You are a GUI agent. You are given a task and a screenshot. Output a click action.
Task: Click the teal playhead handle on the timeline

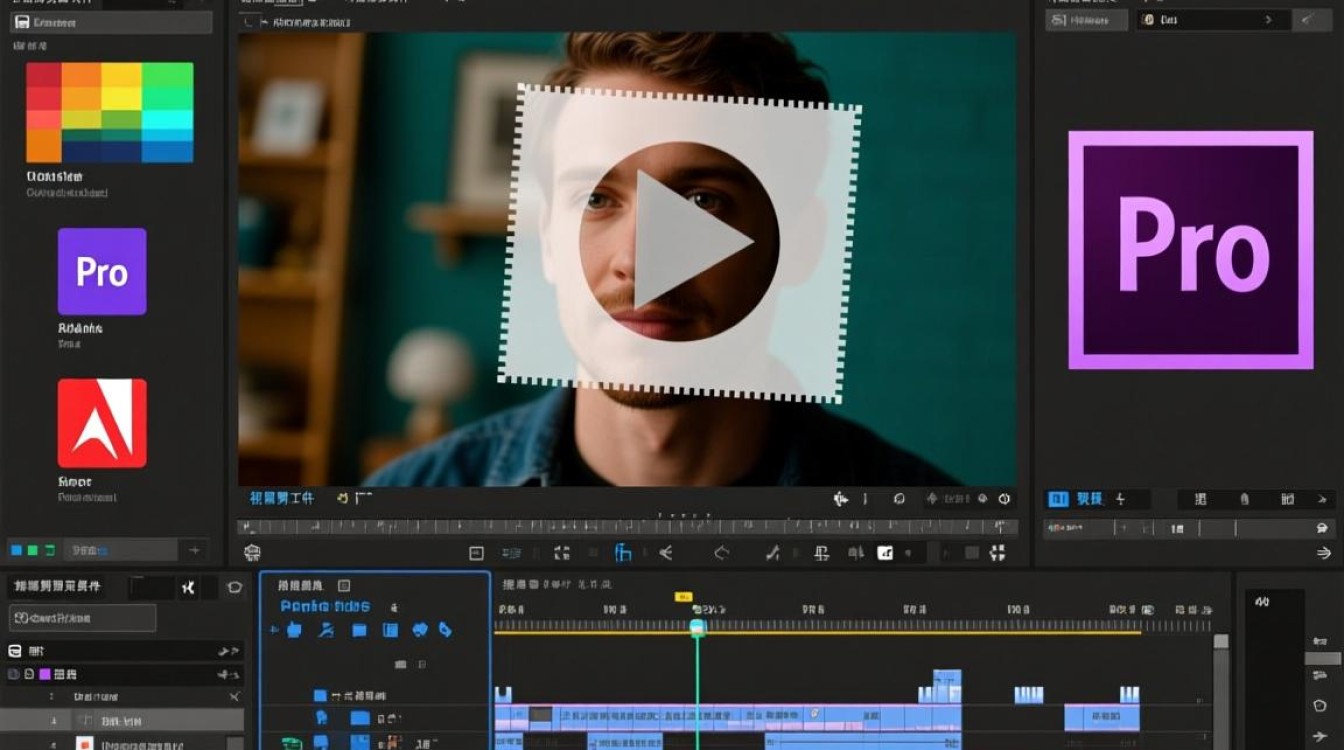[697, 628]
